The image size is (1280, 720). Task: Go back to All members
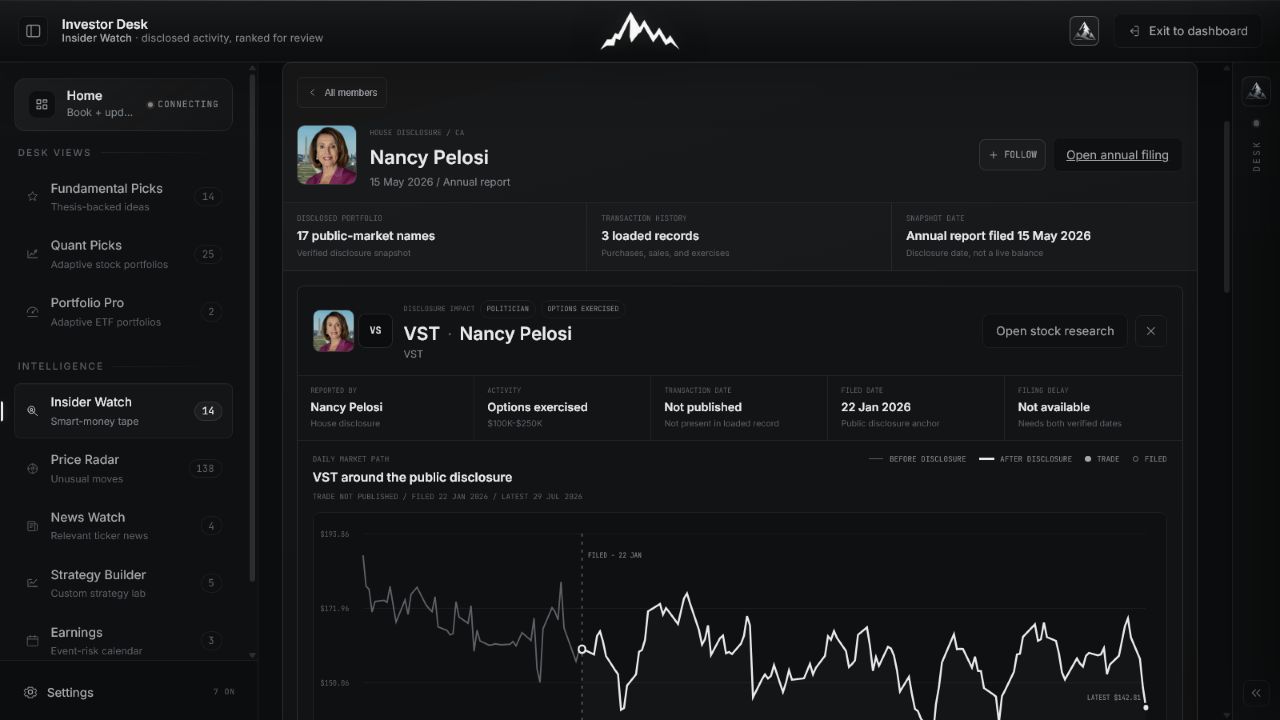(342, 93)
